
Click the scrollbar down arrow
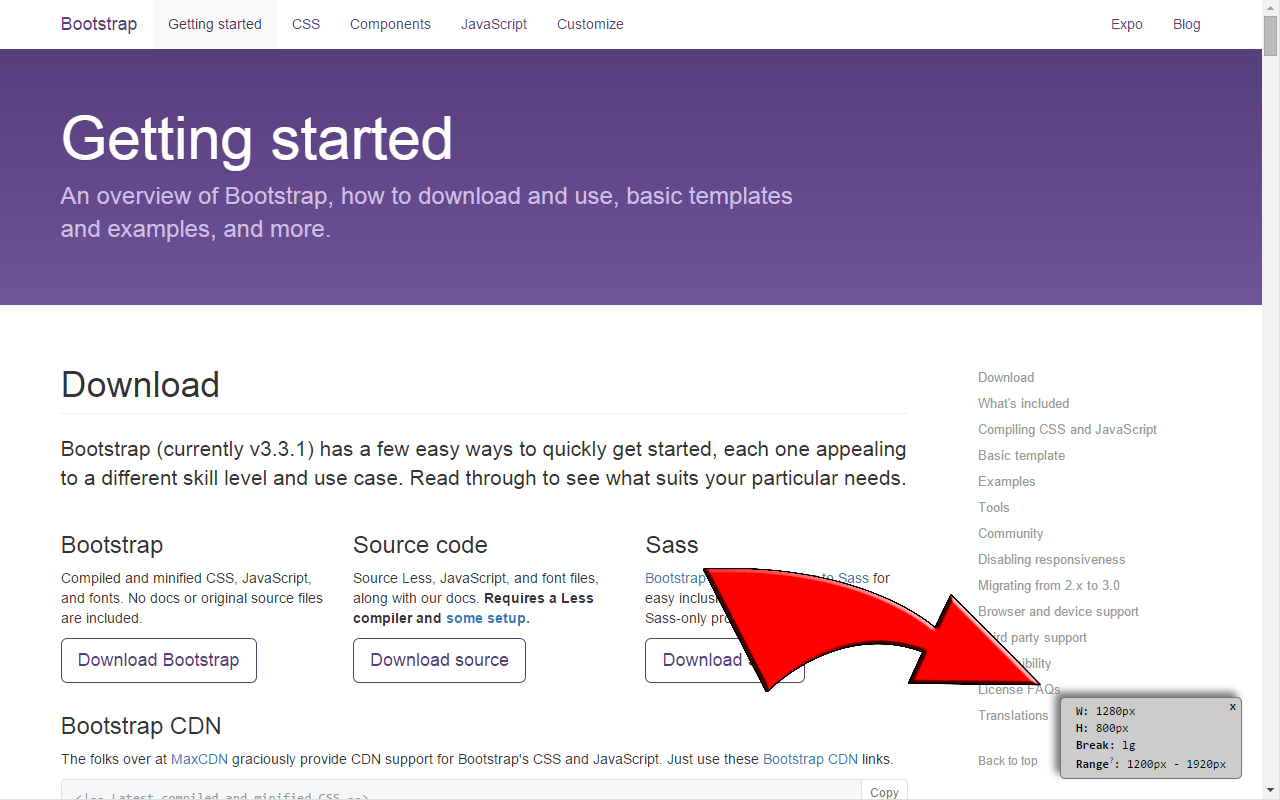coord(1271,792)
